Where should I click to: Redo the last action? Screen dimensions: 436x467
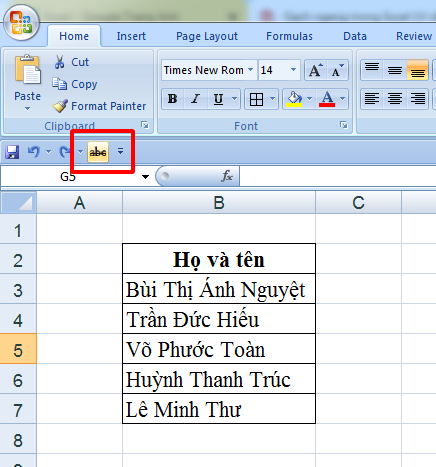[65, 152]
